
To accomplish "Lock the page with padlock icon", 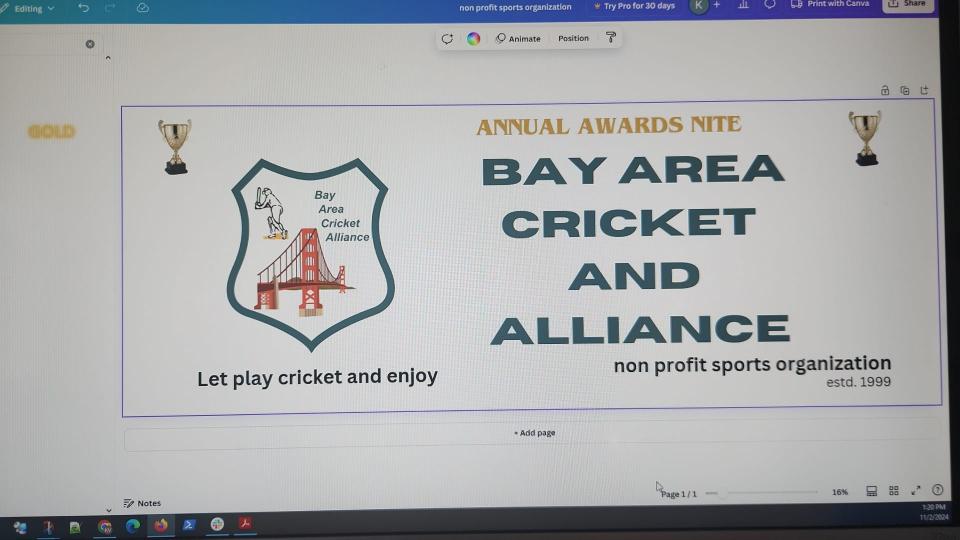I will [x=885, y=90].
